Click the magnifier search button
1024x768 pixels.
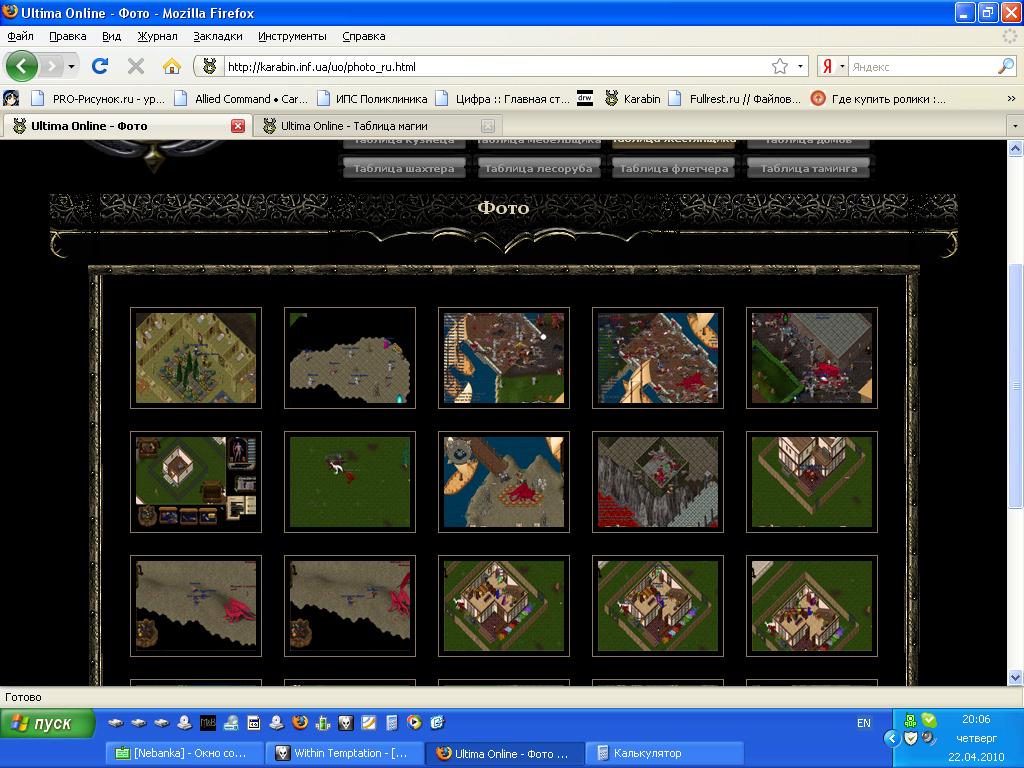click(1006, 66)
